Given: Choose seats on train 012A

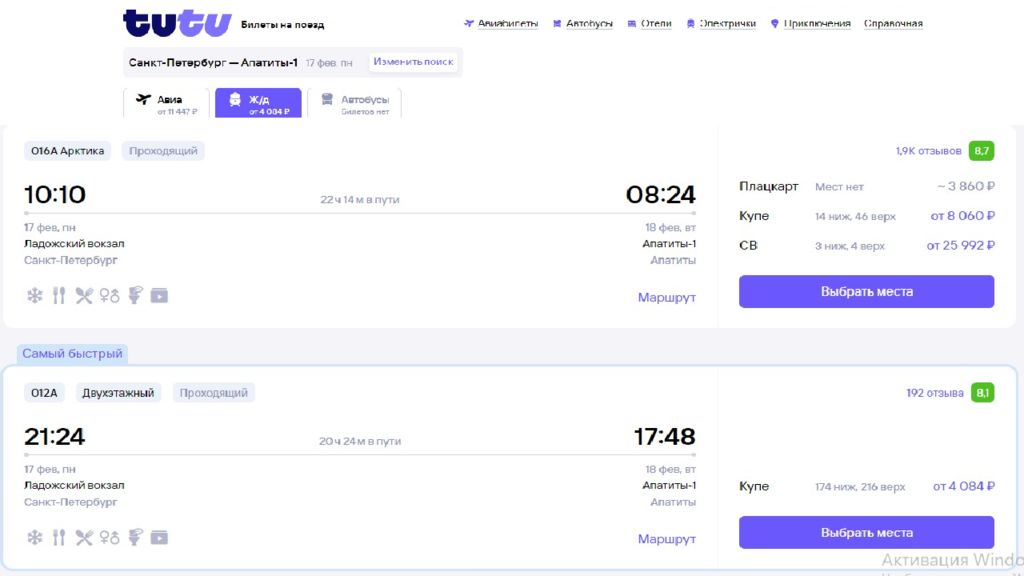Looking at the screenshot, I should (x=866, y=533).
